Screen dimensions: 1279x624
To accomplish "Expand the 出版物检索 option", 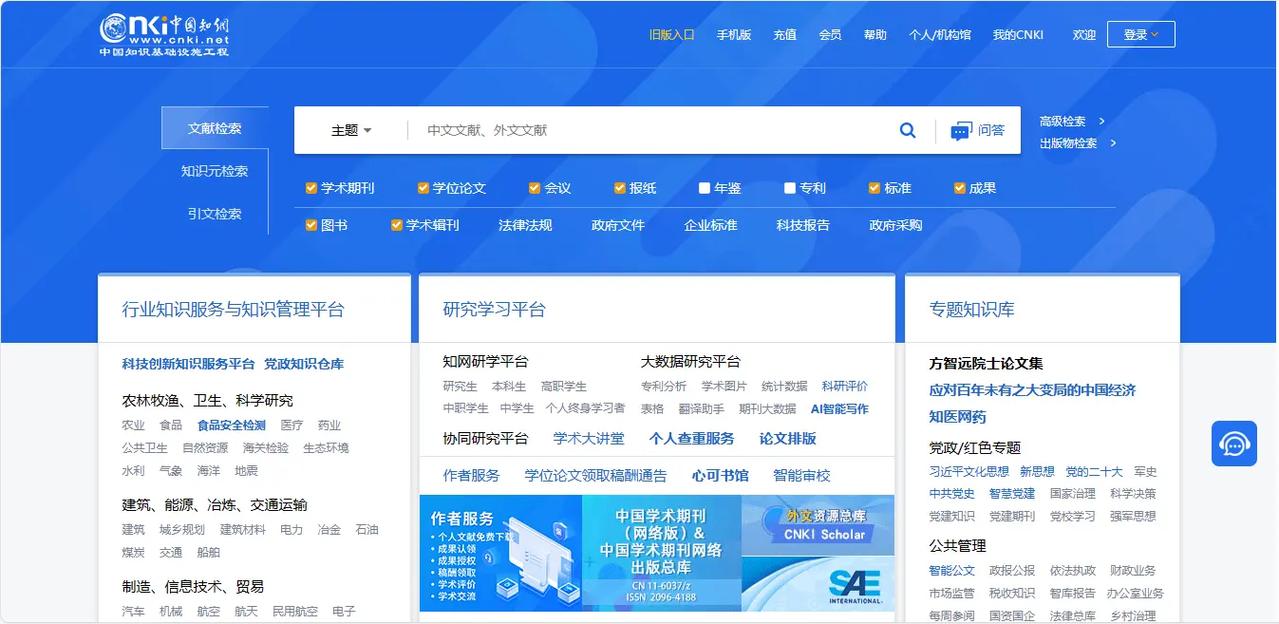I will [x=1067, y=145].
